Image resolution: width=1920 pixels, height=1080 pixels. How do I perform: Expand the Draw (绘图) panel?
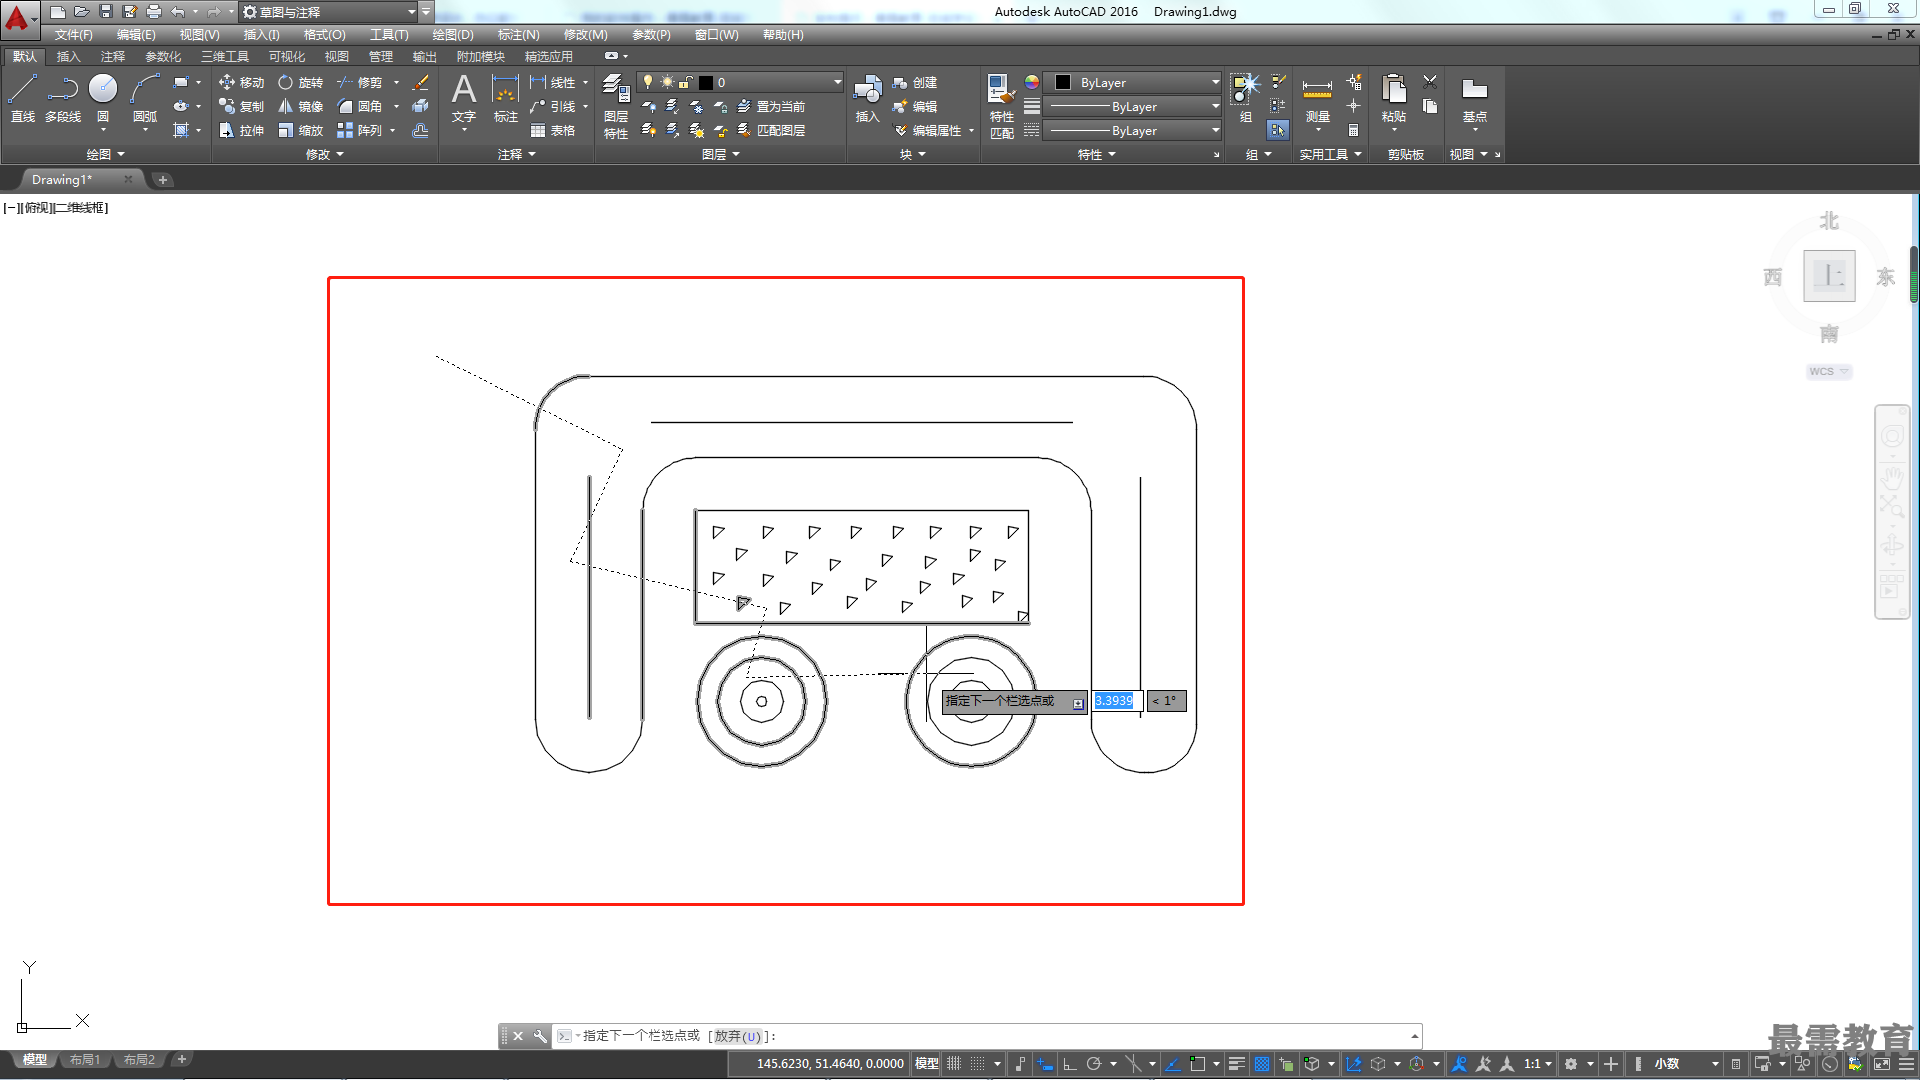[x=105, y=155]
